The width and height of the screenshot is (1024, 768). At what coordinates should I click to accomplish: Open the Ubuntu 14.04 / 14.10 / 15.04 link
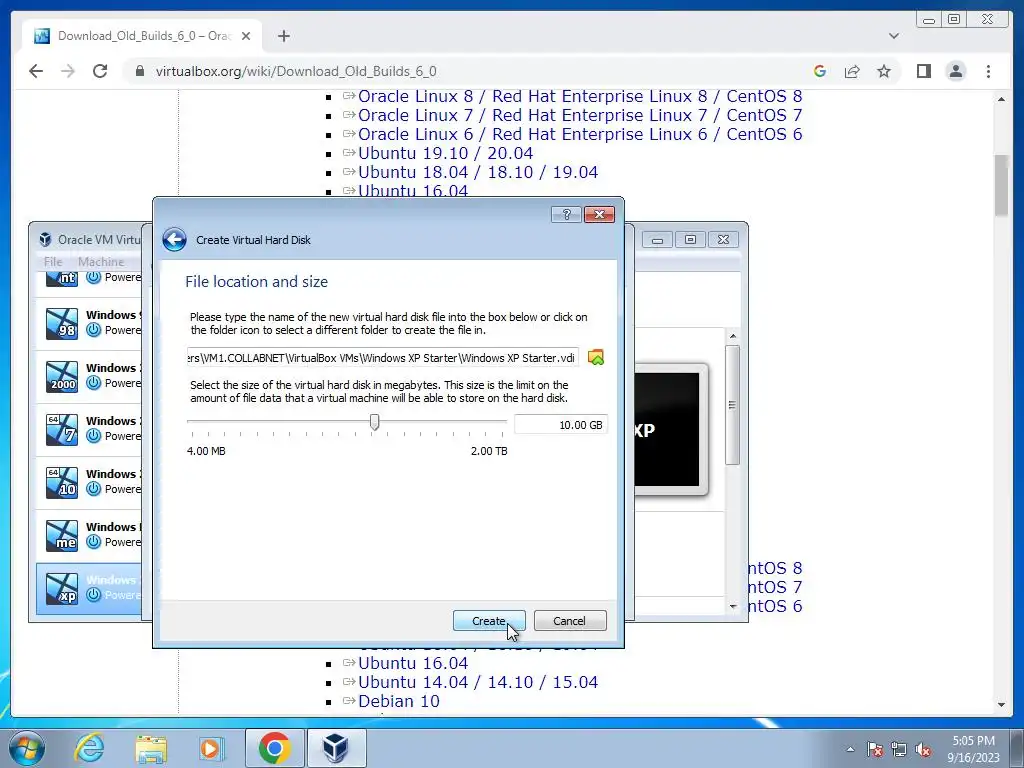pyautogui.click(x=478, y=682)
